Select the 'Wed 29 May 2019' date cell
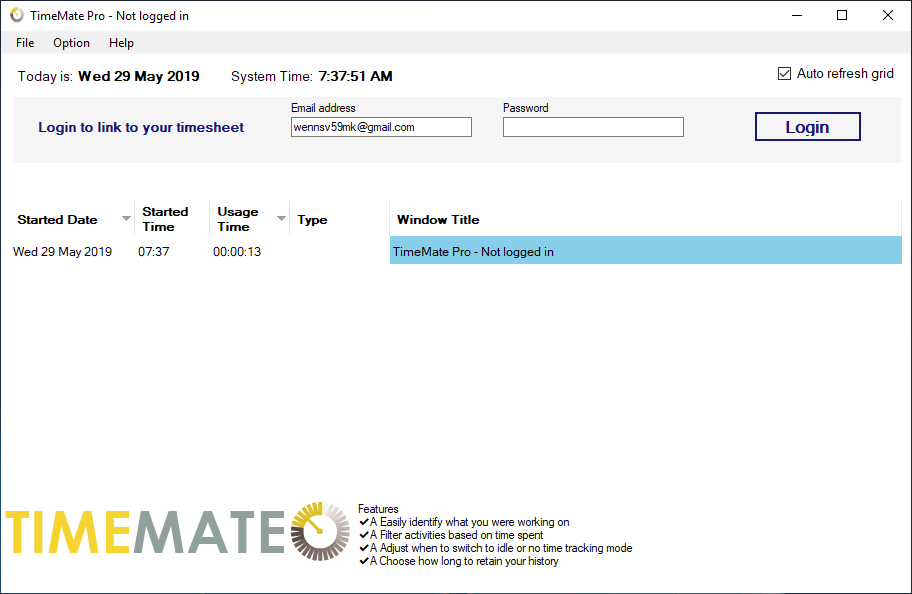This screenshot has height=594, width=912. pos(61,251)
